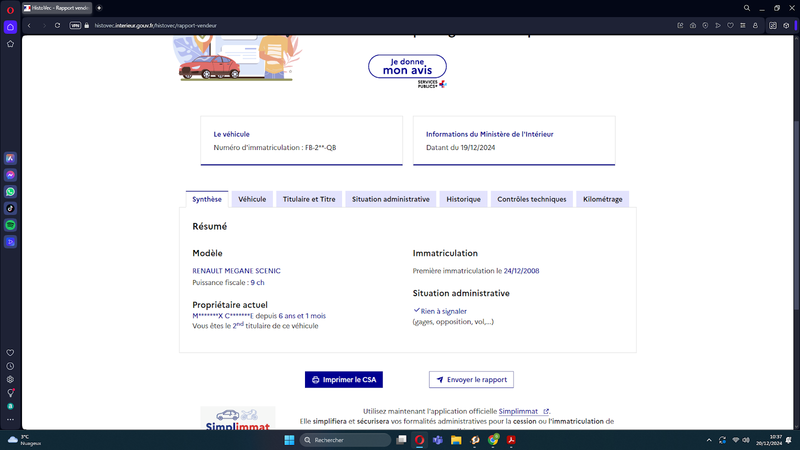800x450 pixels.
Task: Open Messenger in the Opera sidebar
Action: pos(10,175)
